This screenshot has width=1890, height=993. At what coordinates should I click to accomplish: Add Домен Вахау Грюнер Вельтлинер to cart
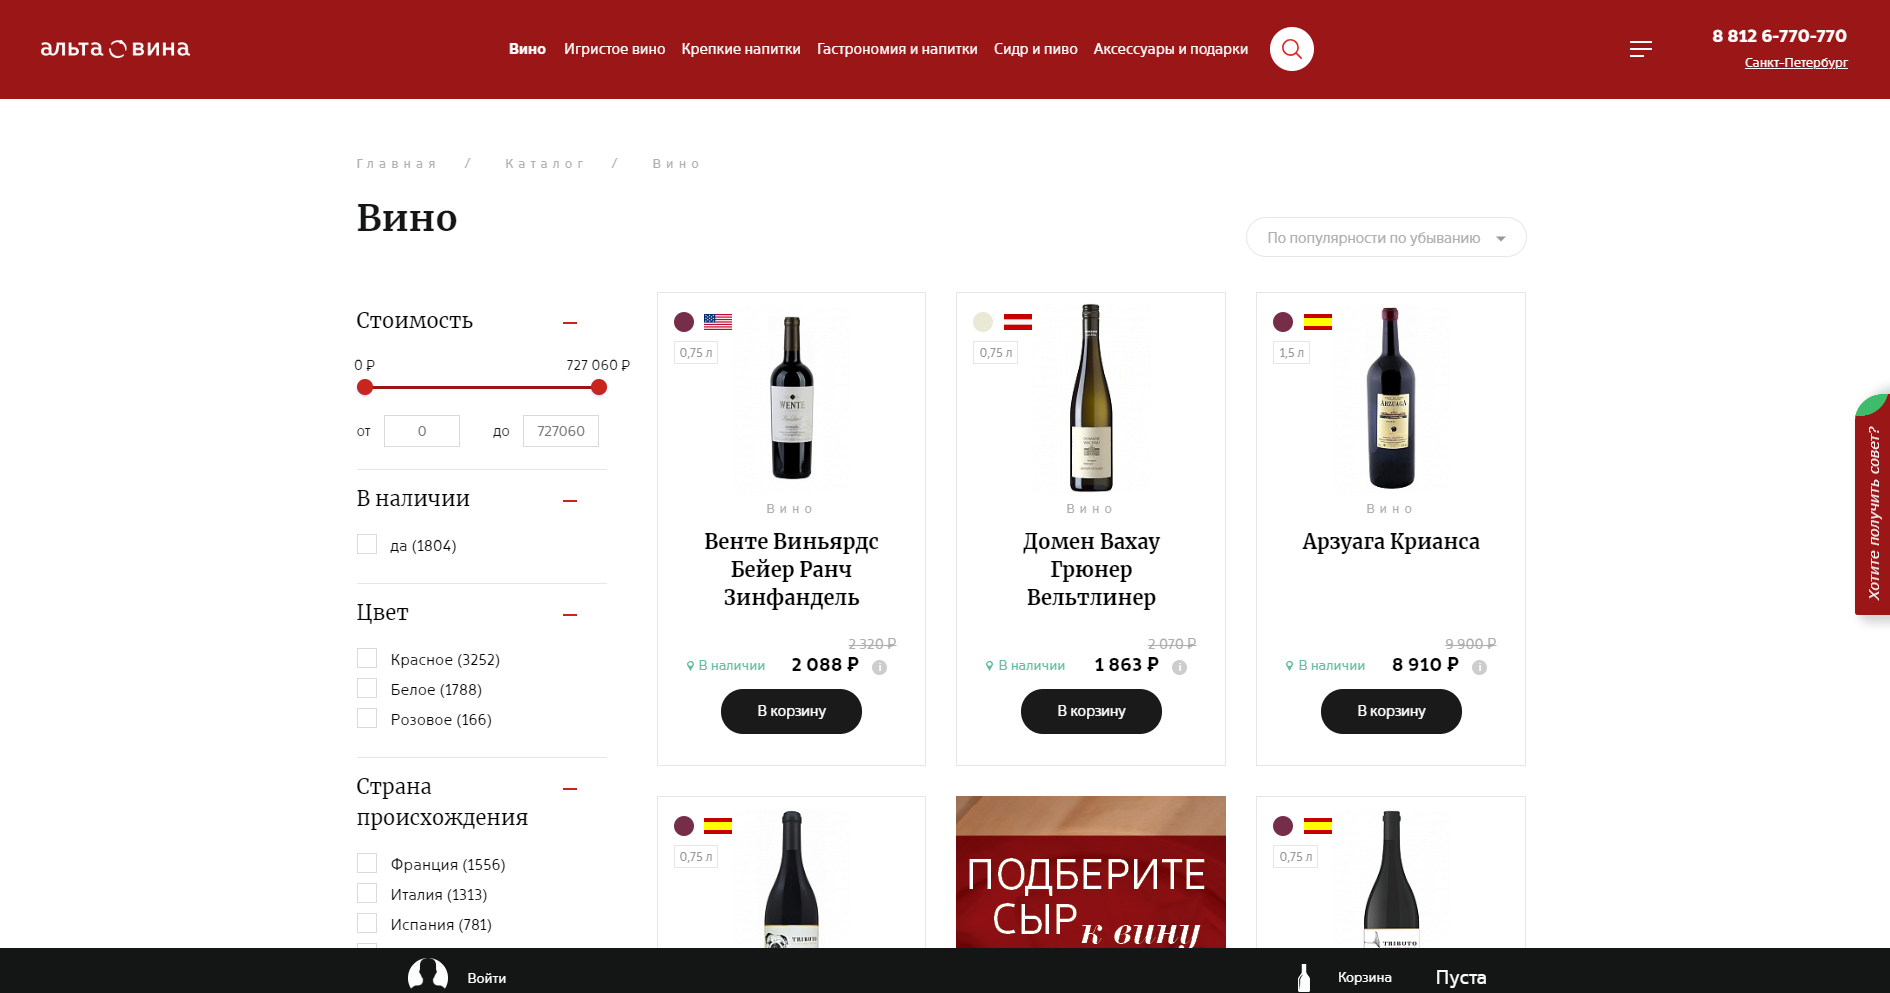1090,711
